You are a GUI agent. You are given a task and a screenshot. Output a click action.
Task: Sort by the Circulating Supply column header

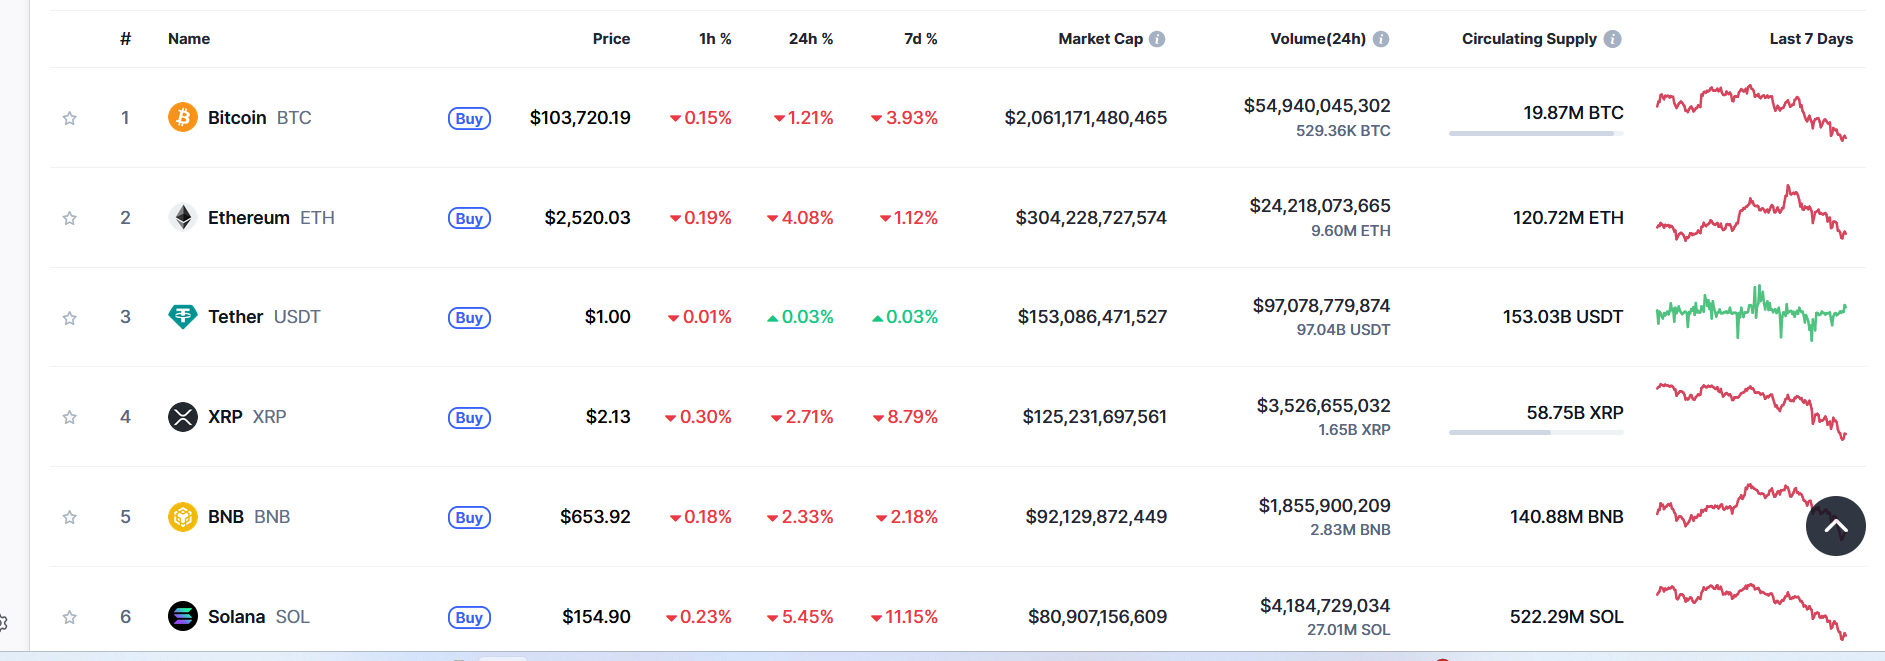coord(1529,39)
